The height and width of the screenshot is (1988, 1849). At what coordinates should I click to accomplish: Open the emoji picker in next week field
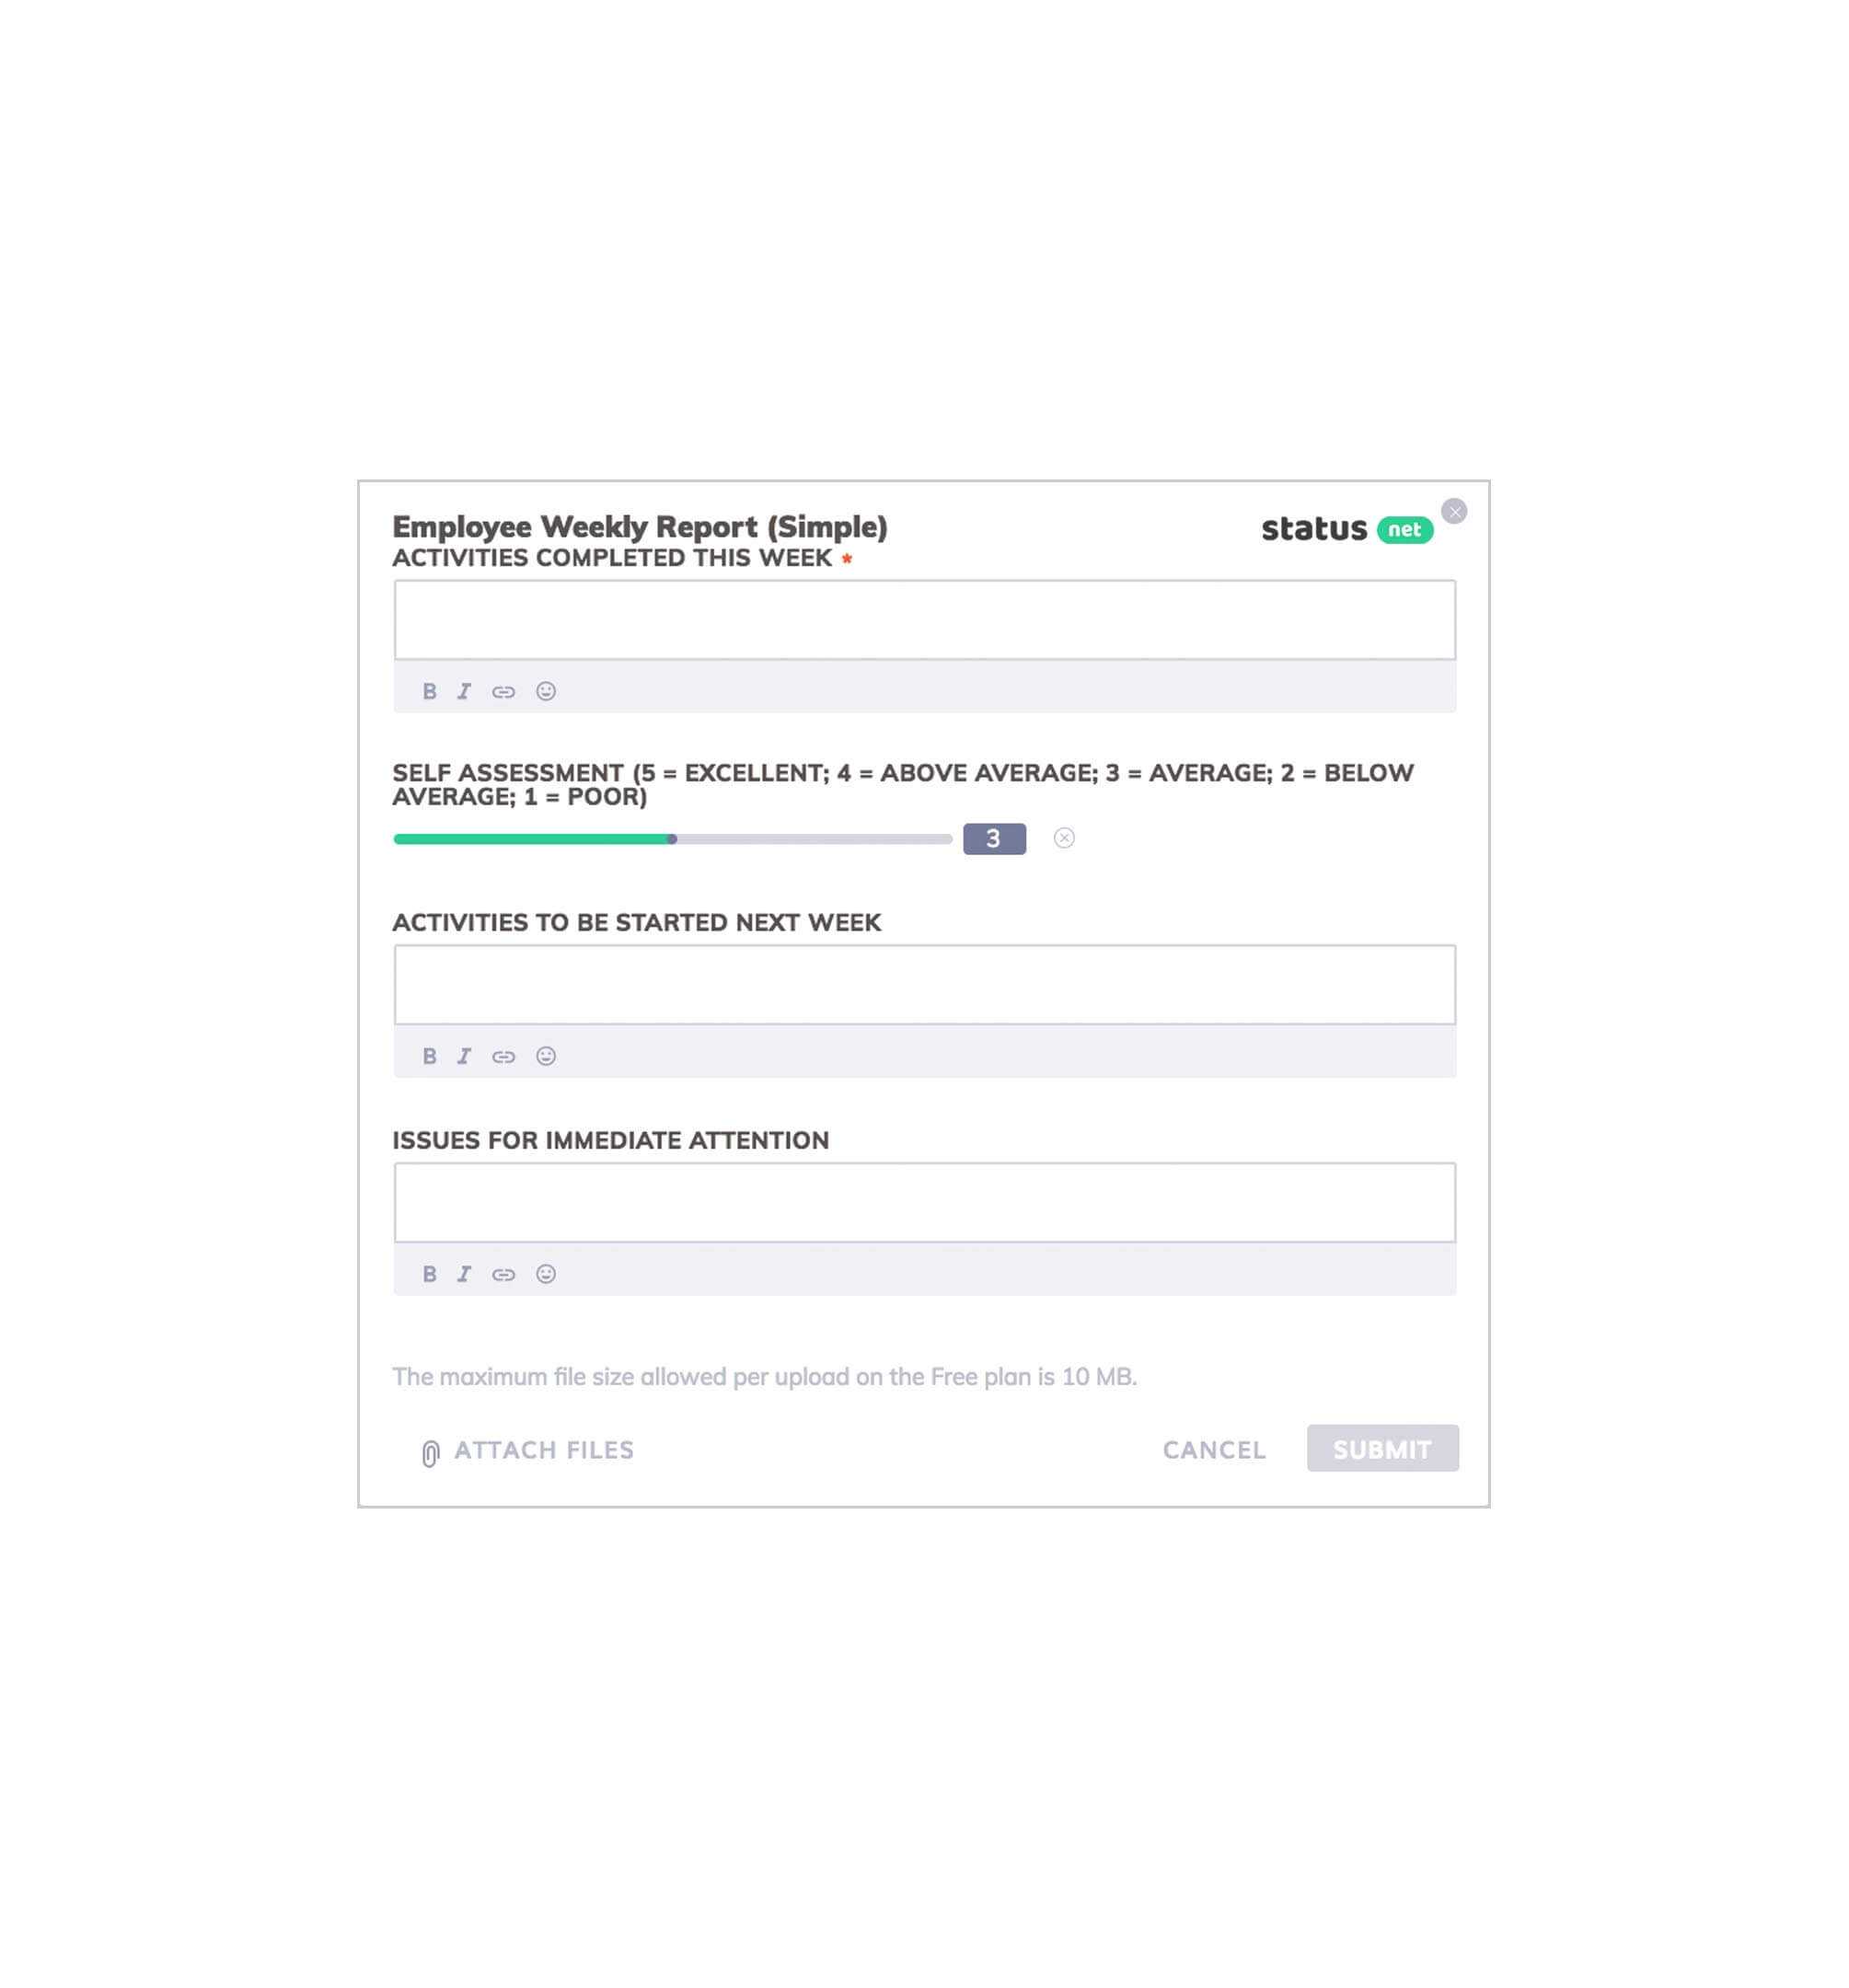tap(544, 1055)
